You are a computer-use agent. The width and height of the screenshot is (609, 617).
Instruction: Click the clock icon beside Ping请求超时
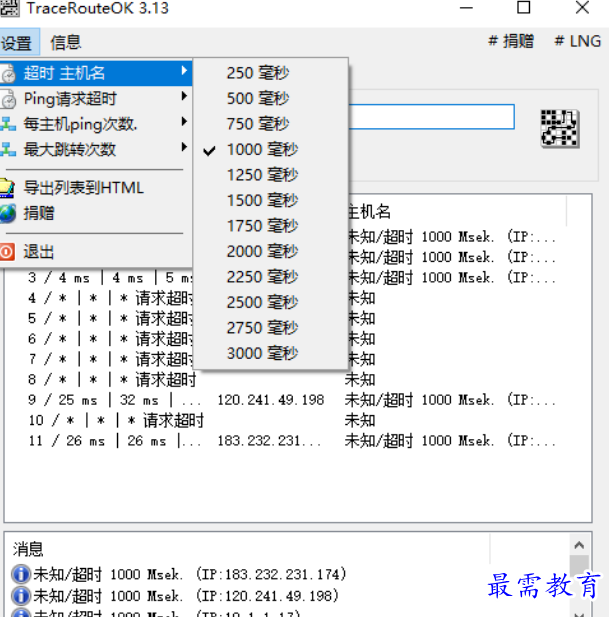[x=8, y=99]
